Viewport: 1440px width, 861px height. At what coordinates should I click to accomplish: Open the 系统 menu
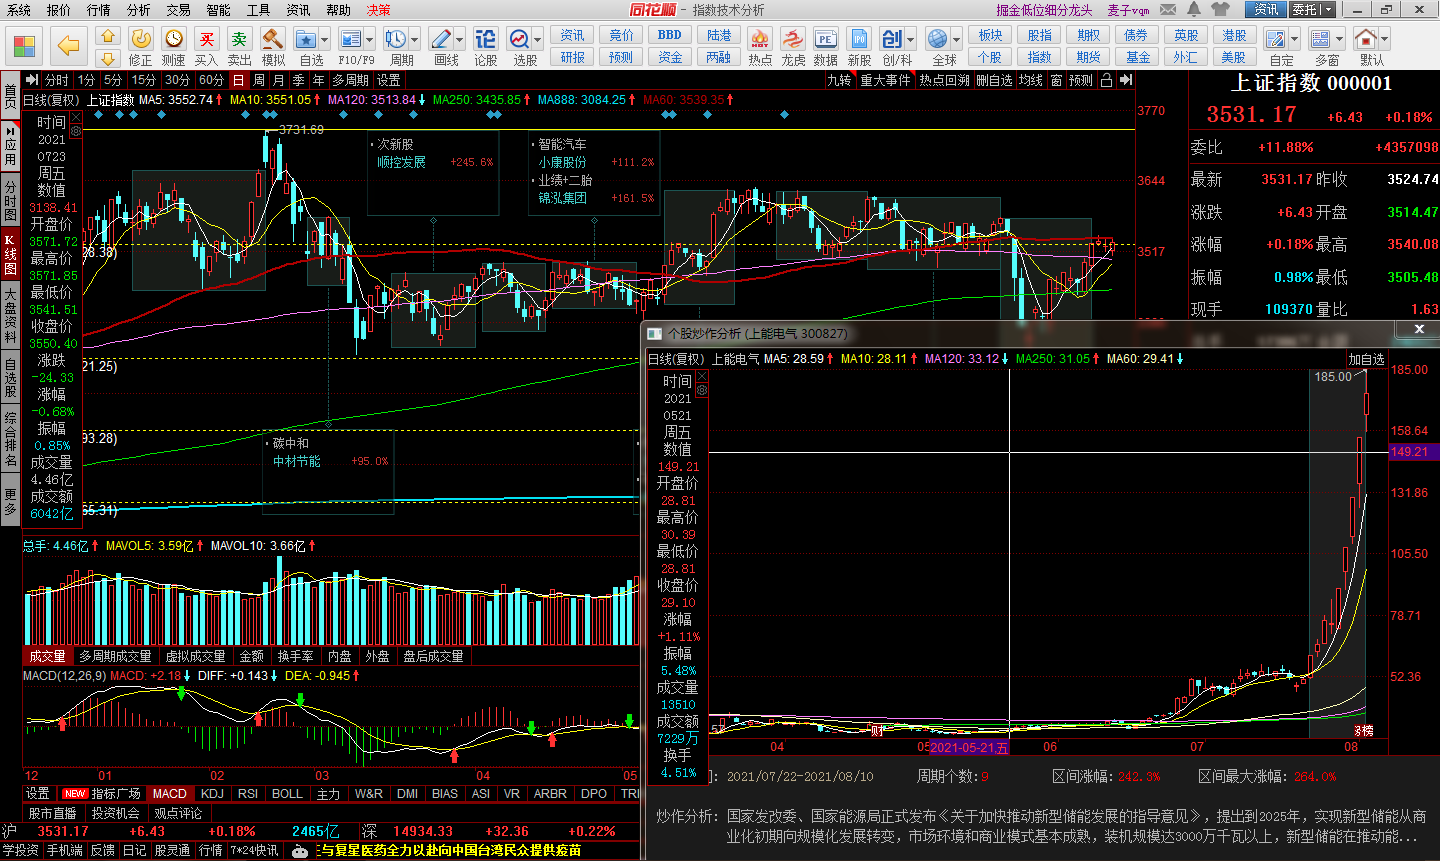point(19,10)
